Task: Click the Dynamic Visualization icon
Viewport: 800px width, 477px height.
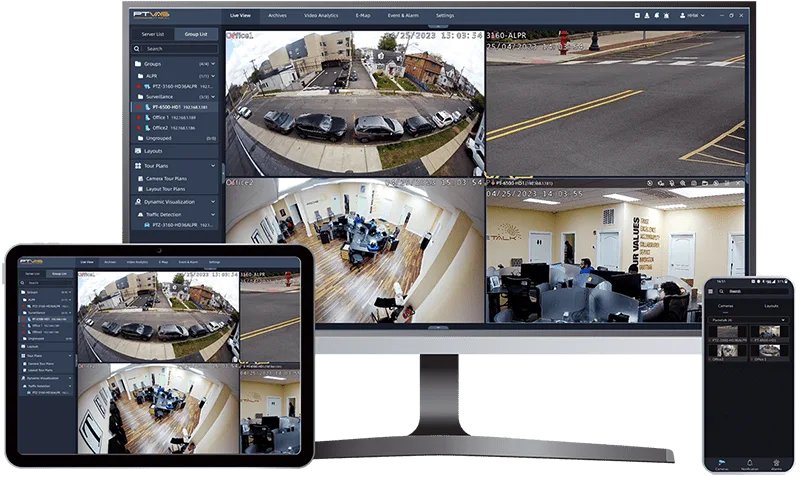Action: (138, 202)
